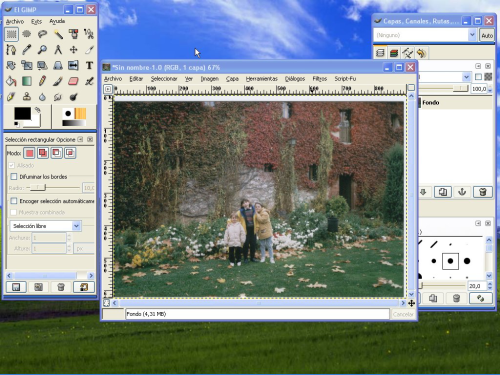The width and height of the screenshot is (500, 375).
Task: Open the Herramientas menu
Action: (x=262, y=79)
